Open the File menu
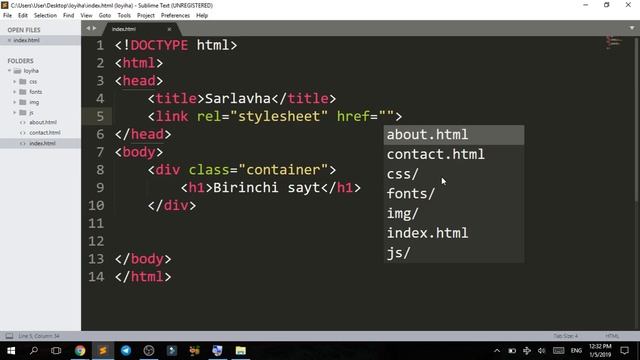640x360 pixels. (x=7, y=16)
